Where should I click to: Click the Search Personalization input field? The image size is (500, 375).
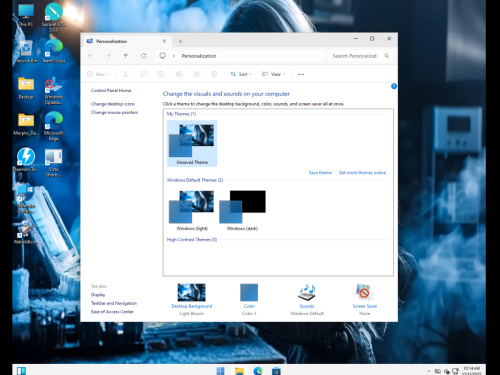pyautogui.click(x=358, y=56)
